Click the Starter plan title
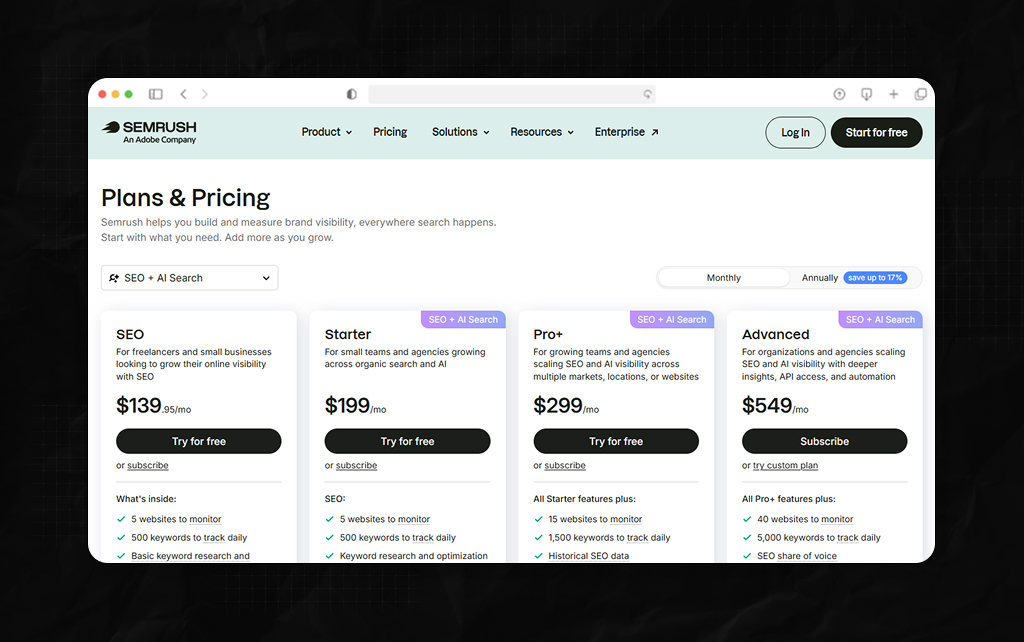The image size is (1024, 642). click(x=347, y=334)
